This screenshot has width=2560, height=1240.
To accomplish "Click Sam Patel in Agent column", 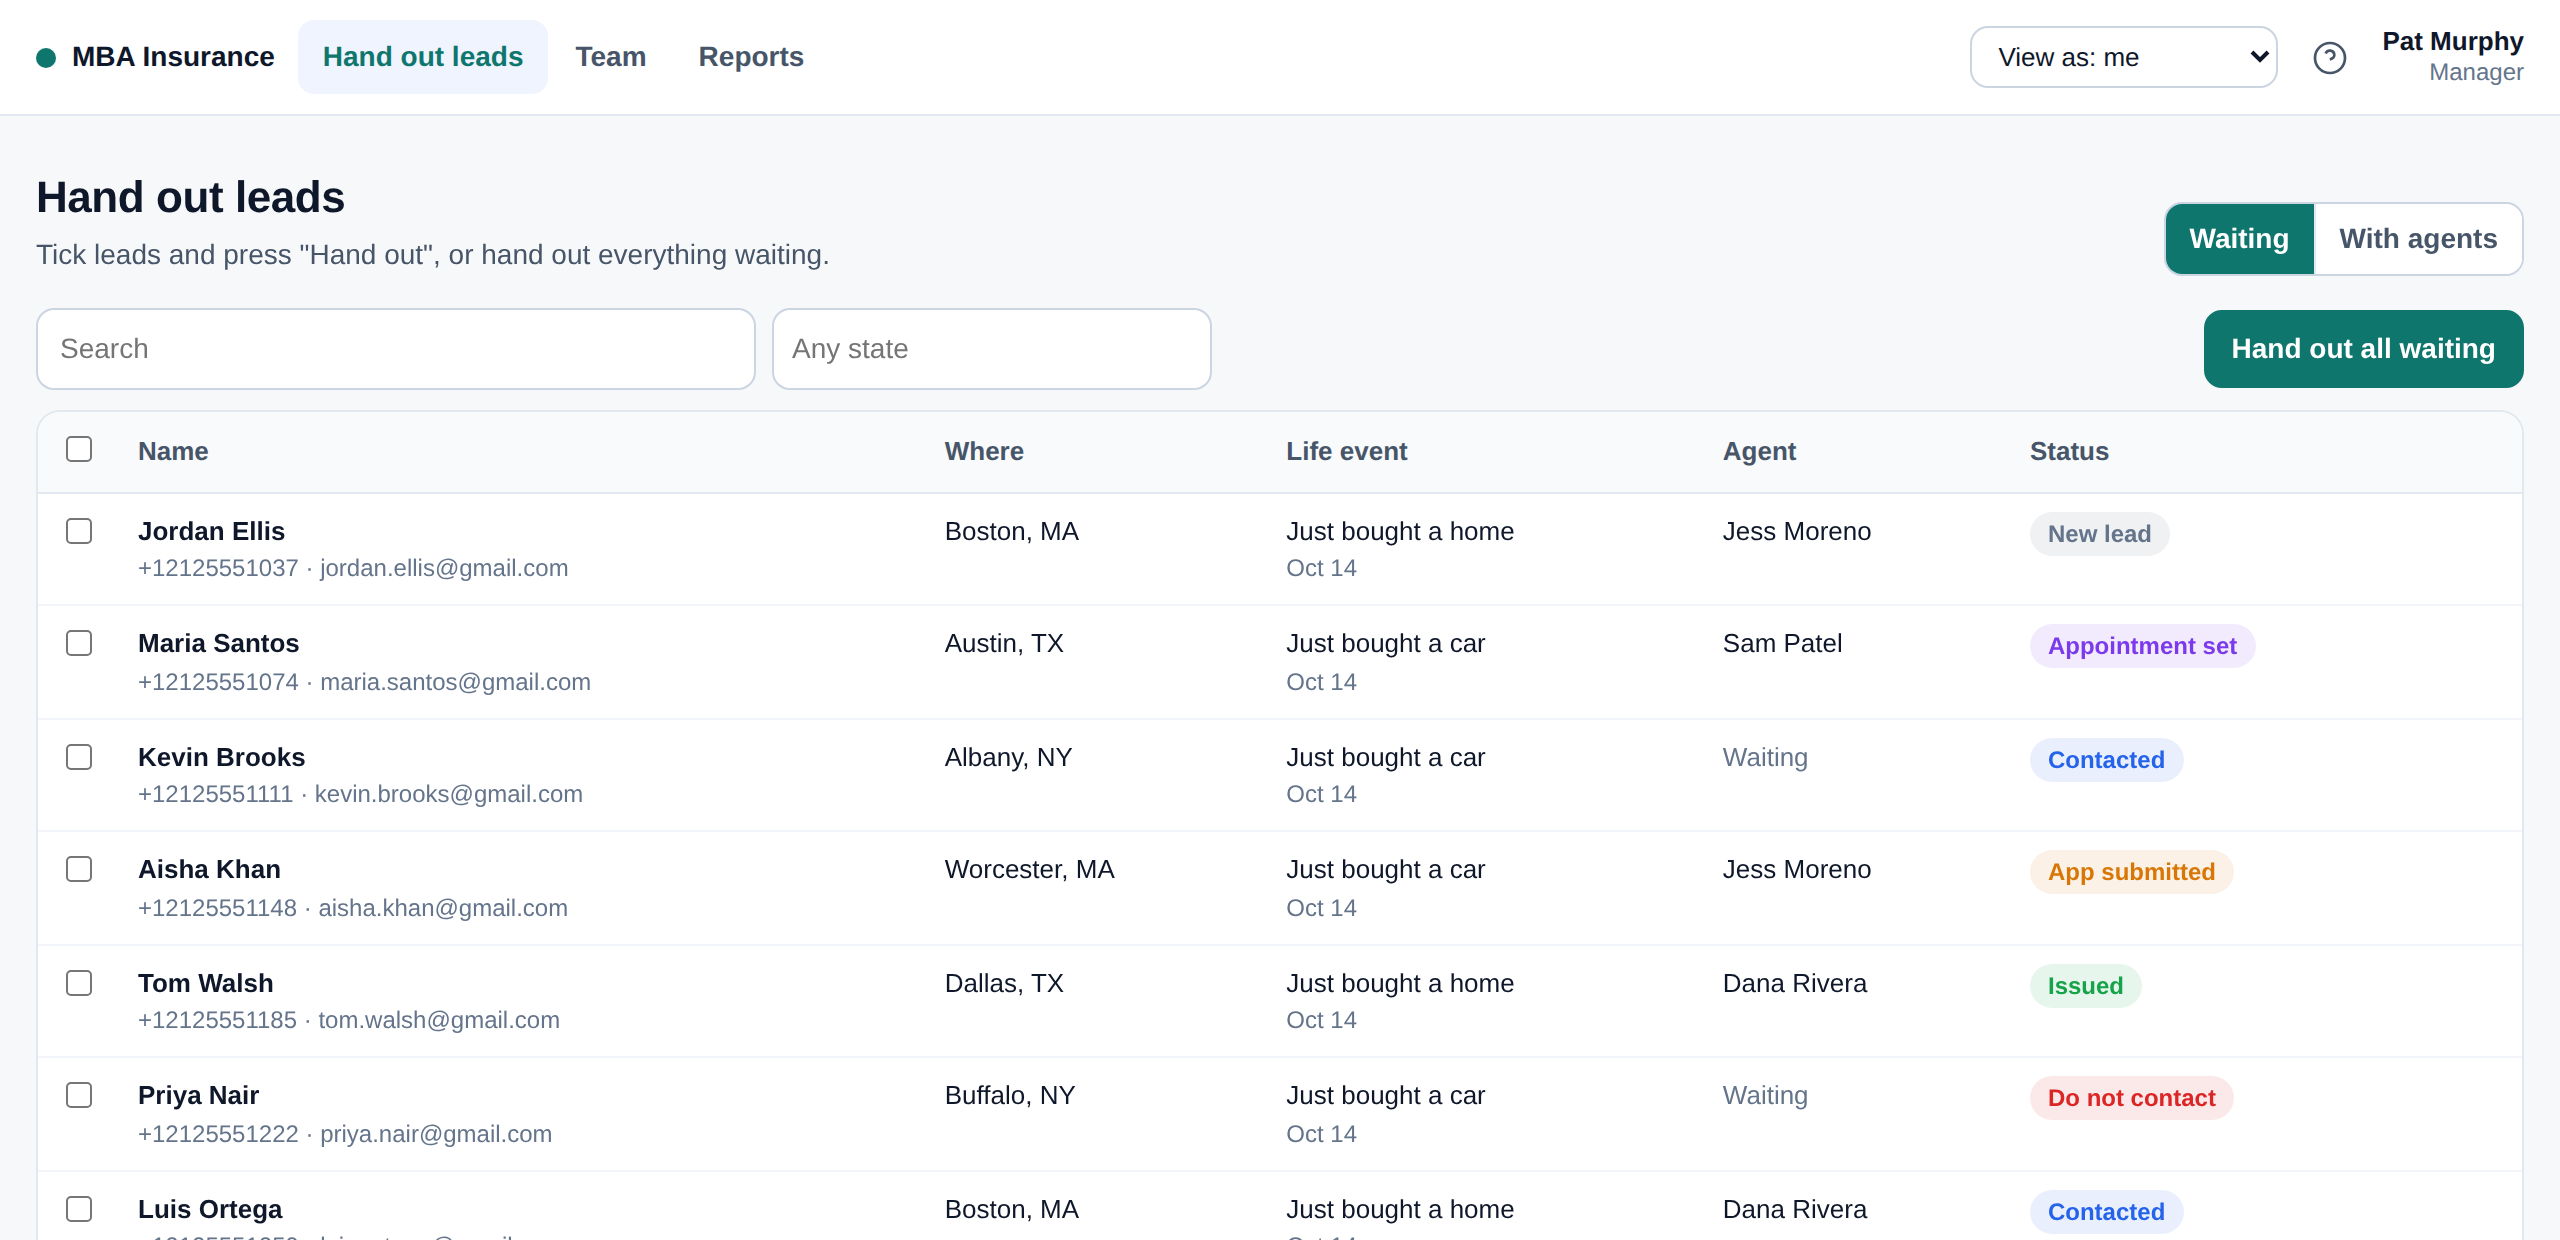I will [x=1782, y=643].
